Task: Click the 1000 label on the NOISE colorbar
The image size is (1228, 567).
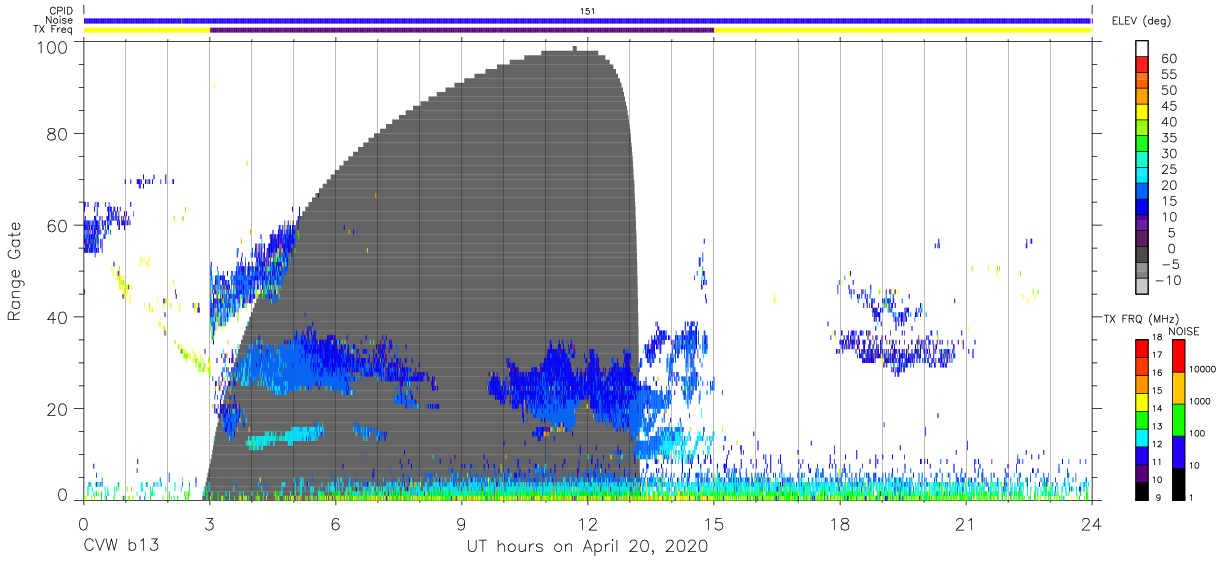Action: [1198, 402]
